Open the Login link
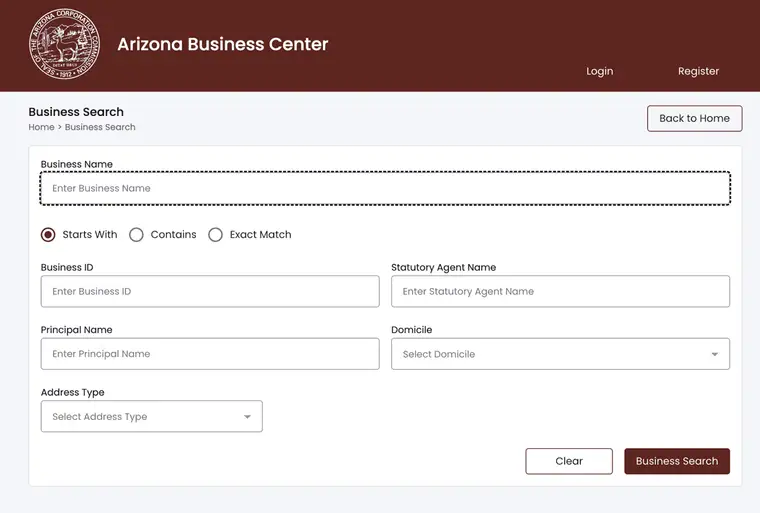760x513 pixels. click(600, 71)
